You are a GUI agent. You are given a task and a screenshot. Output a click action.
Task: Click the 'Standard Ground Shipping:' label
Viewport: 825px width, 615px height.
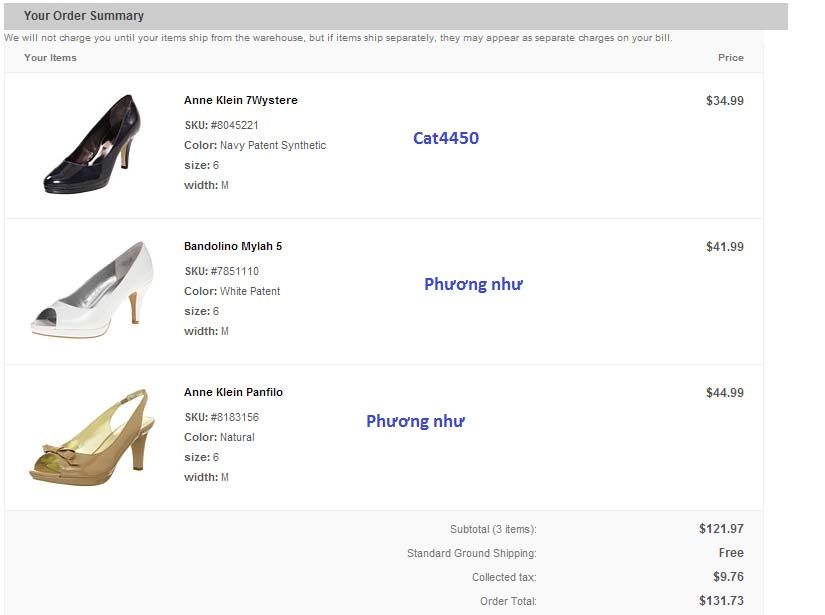point(471,553)
